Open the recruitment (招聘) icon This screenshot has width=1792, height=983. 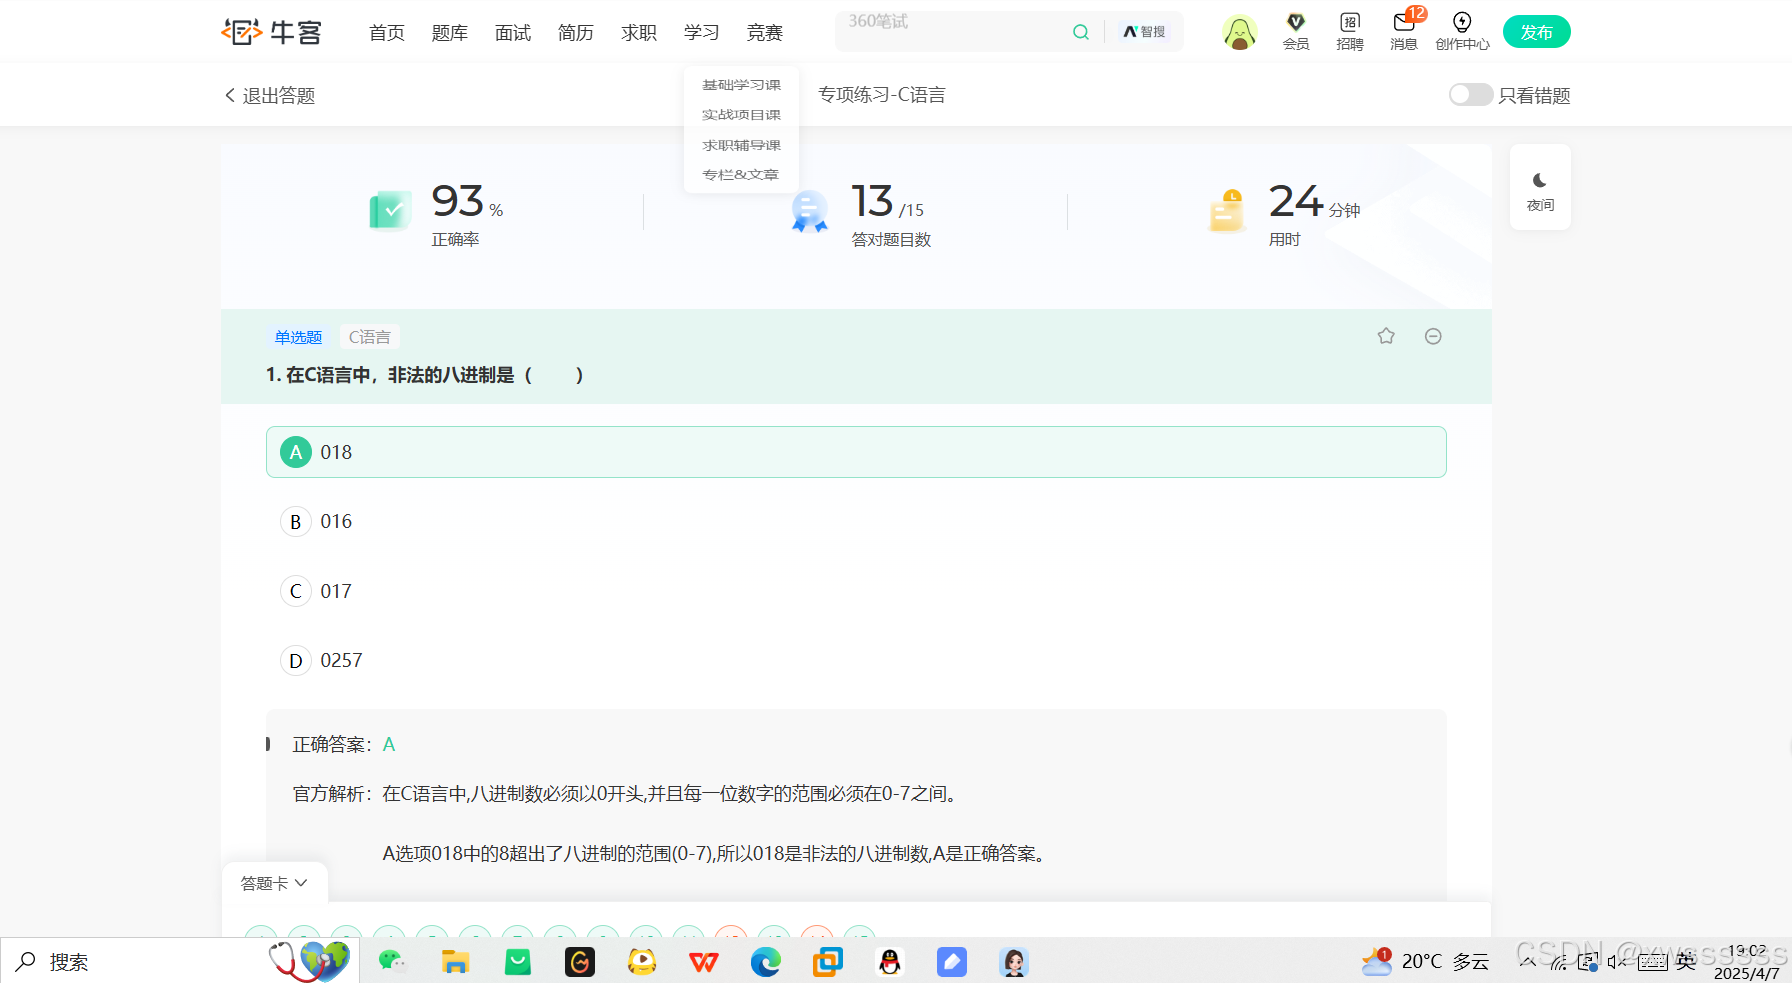pos(1350,32)
